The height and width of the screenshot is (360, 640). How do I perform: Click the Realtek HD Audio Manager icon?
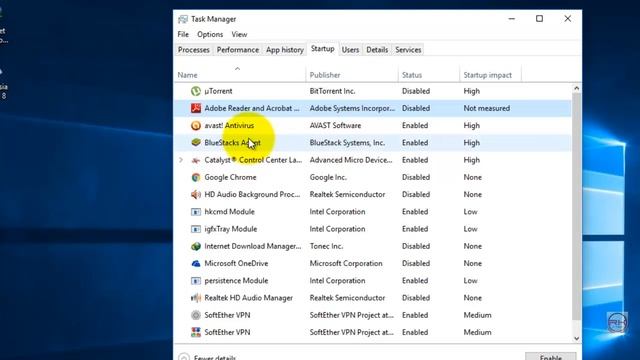(196, 298)
